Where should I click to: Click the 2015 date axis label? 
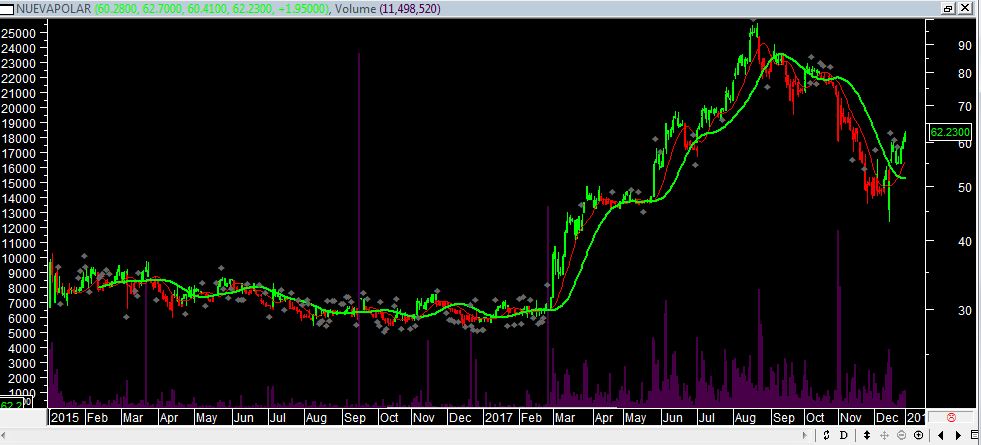click(65, 417)
